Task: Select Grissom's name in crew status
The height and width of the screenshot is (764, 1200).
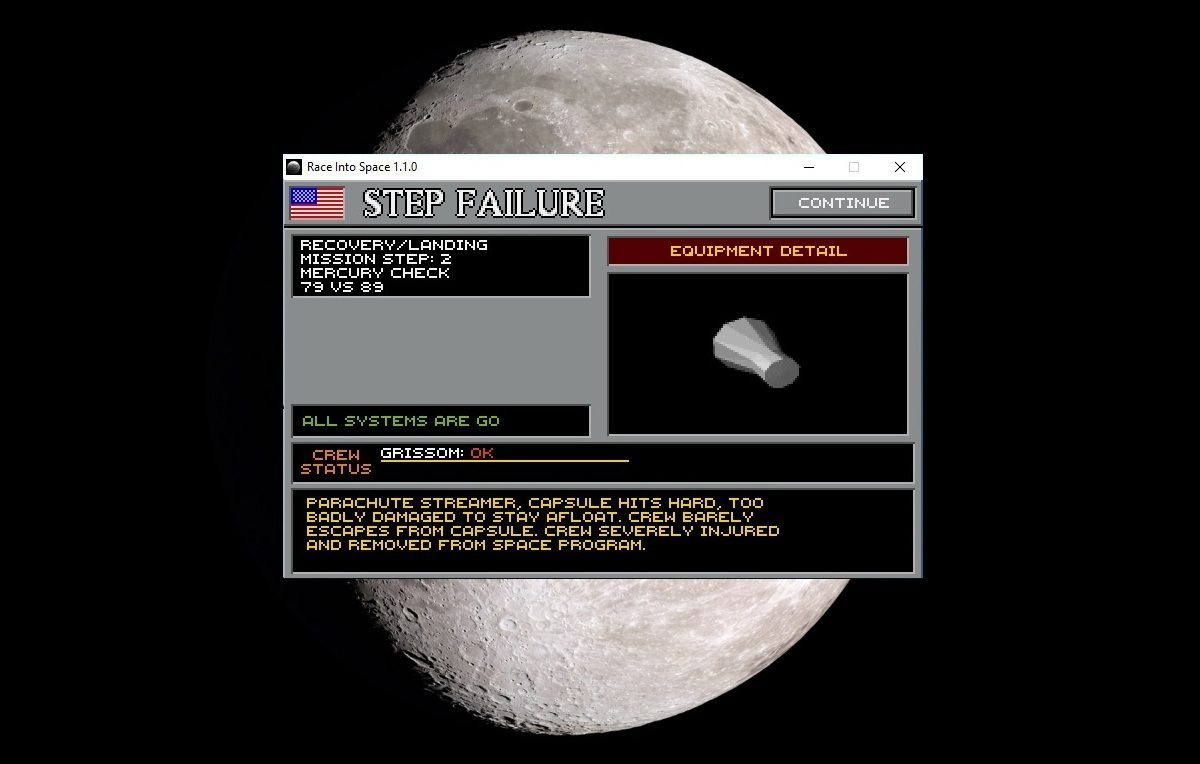Action: tap(422, 453)
